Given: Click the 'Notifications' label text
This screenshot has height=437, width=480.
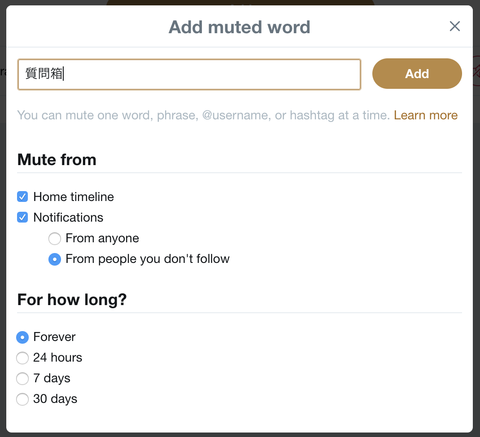Looking at the screenshot, I should (x=68, y=217).
